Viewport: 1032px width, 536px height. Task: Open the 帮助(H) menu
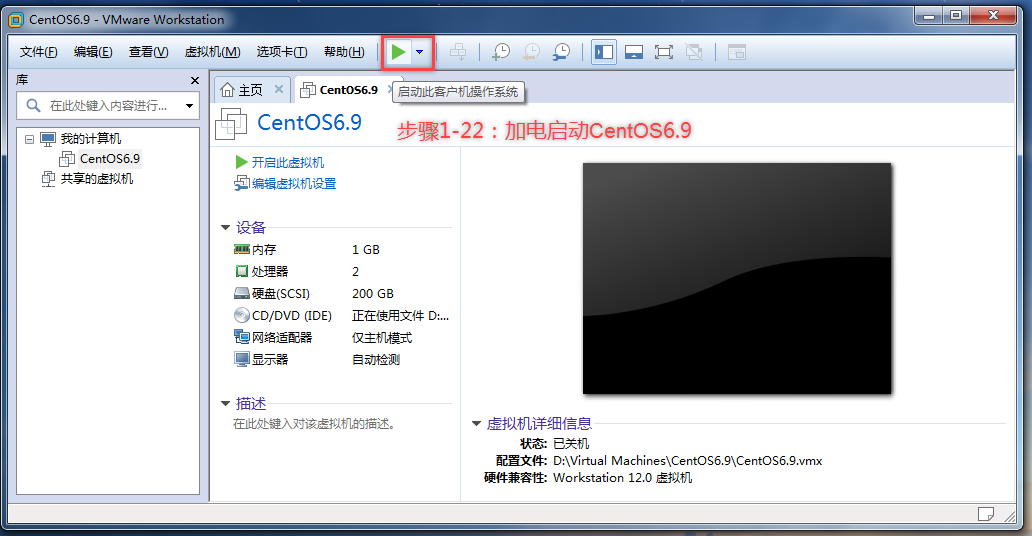pos(344,52)
